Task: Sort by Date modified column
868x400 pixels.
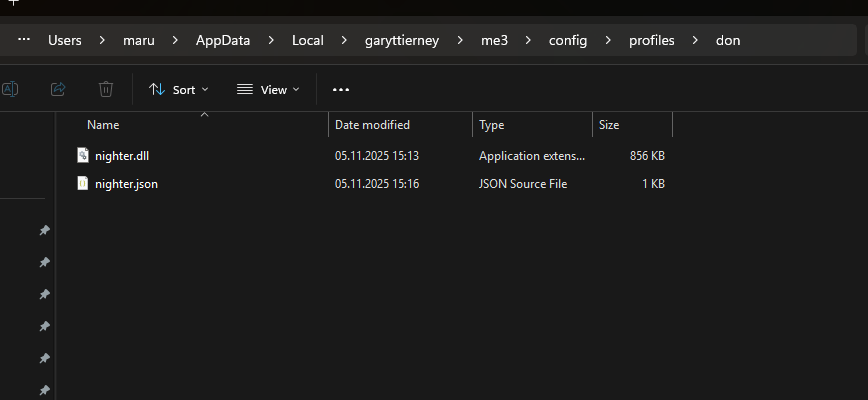Action: 372,125
